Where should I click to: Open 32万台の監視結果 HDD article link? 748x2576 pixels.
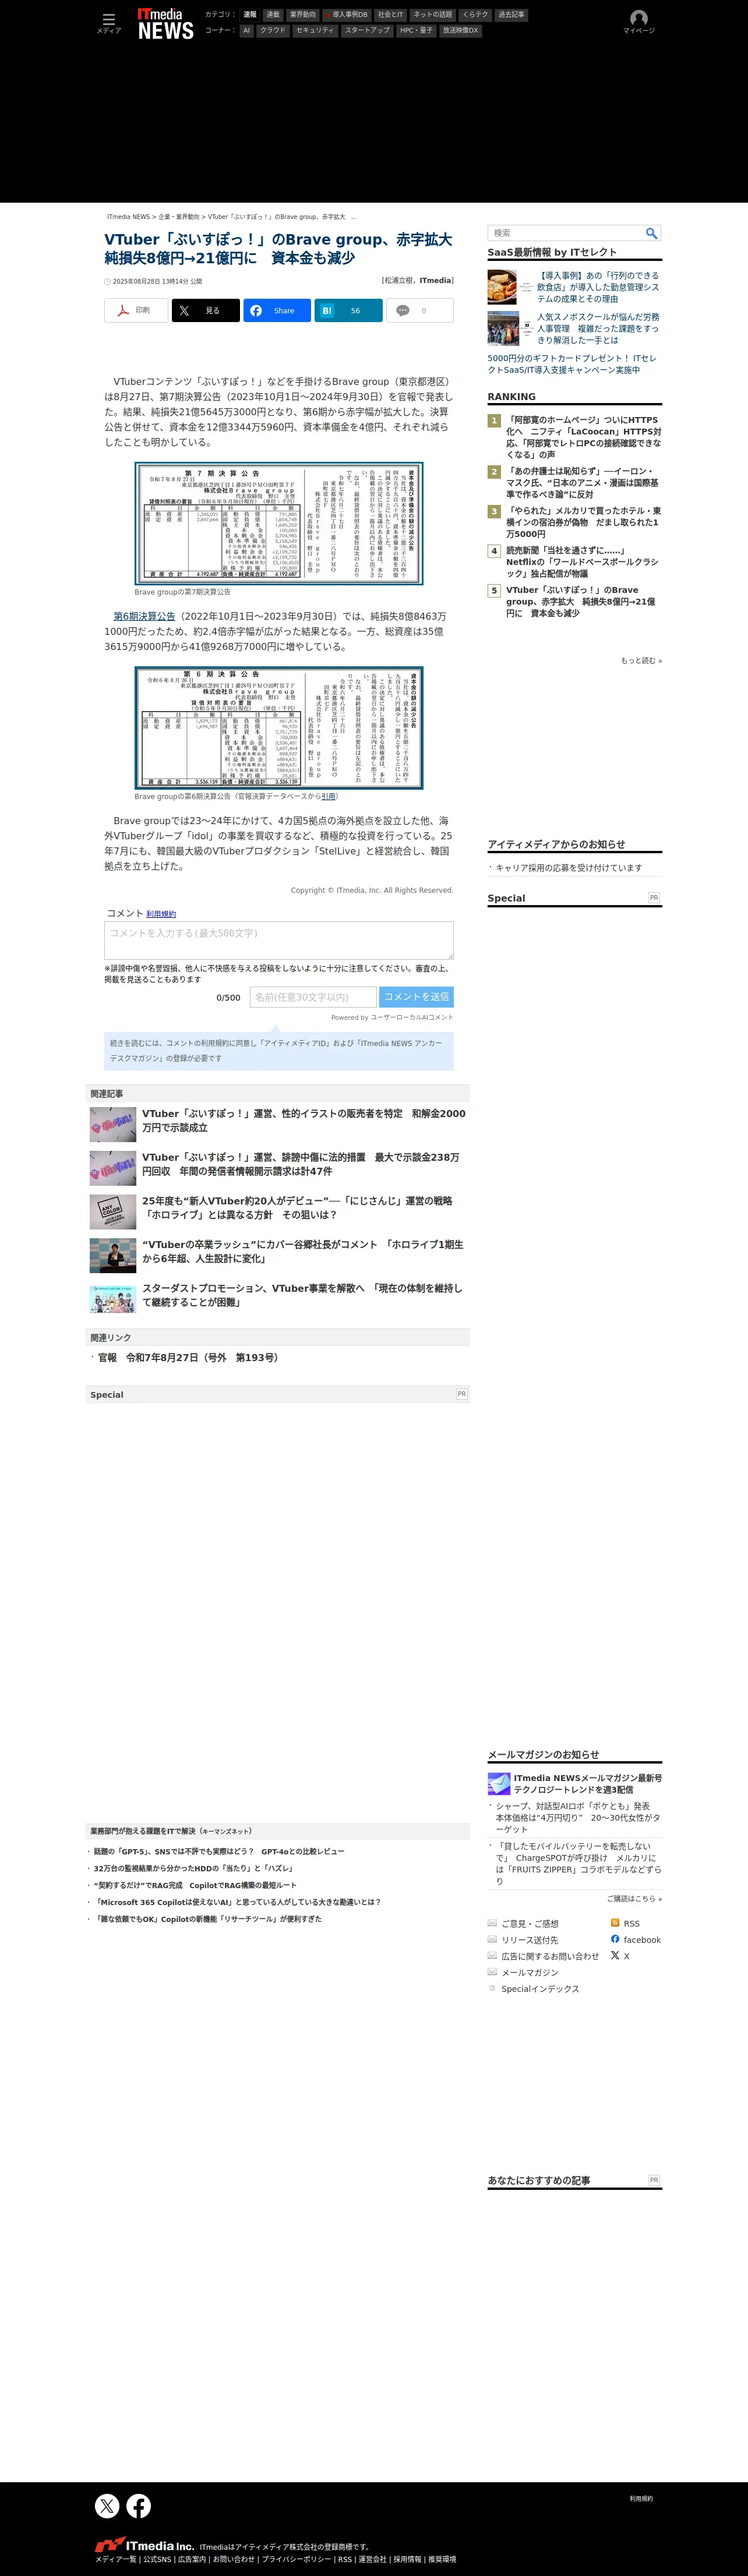click(x=193, y=1868)
